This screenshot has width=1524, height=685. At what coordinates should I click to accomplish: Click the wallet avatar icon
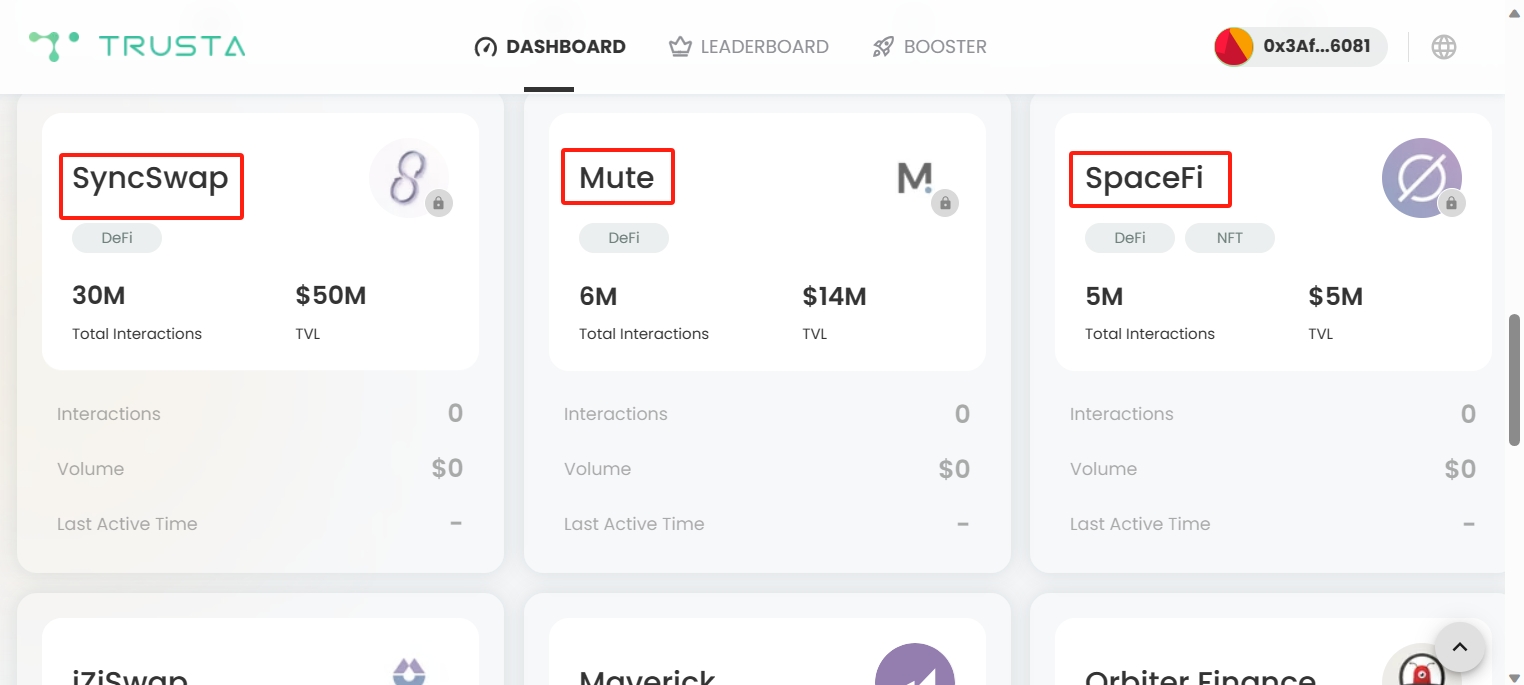(x=1234, y=47)
